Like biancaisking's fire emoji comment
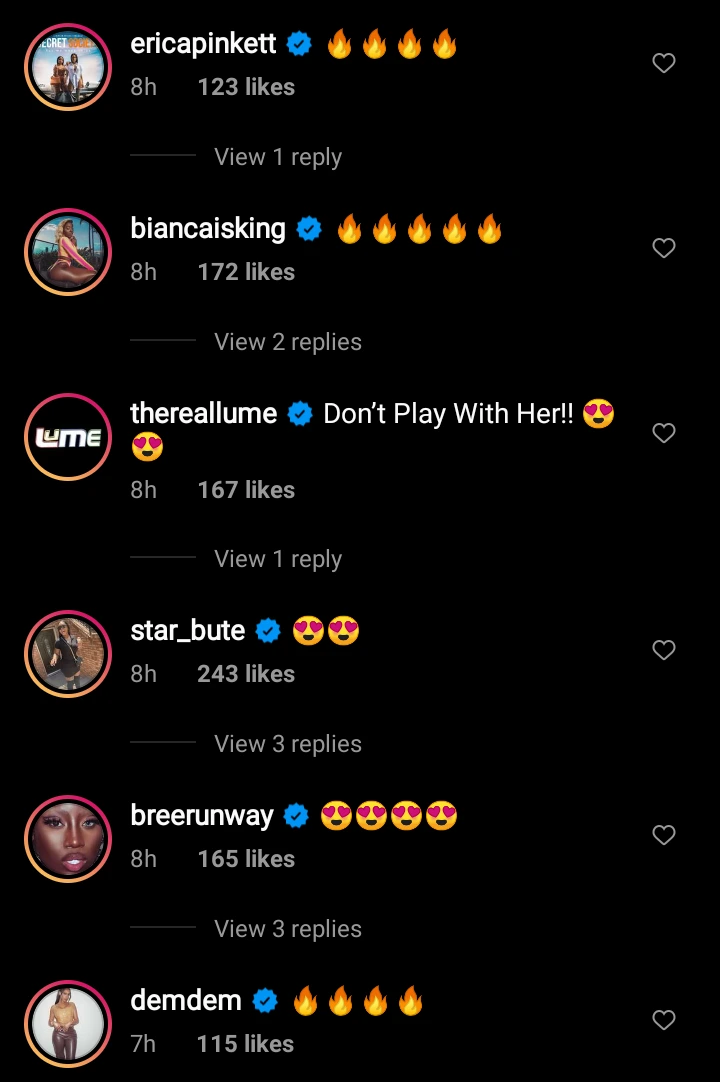The height and width of the screenshot is (1082, 720). pyautogui.click(x=663, y=248)
